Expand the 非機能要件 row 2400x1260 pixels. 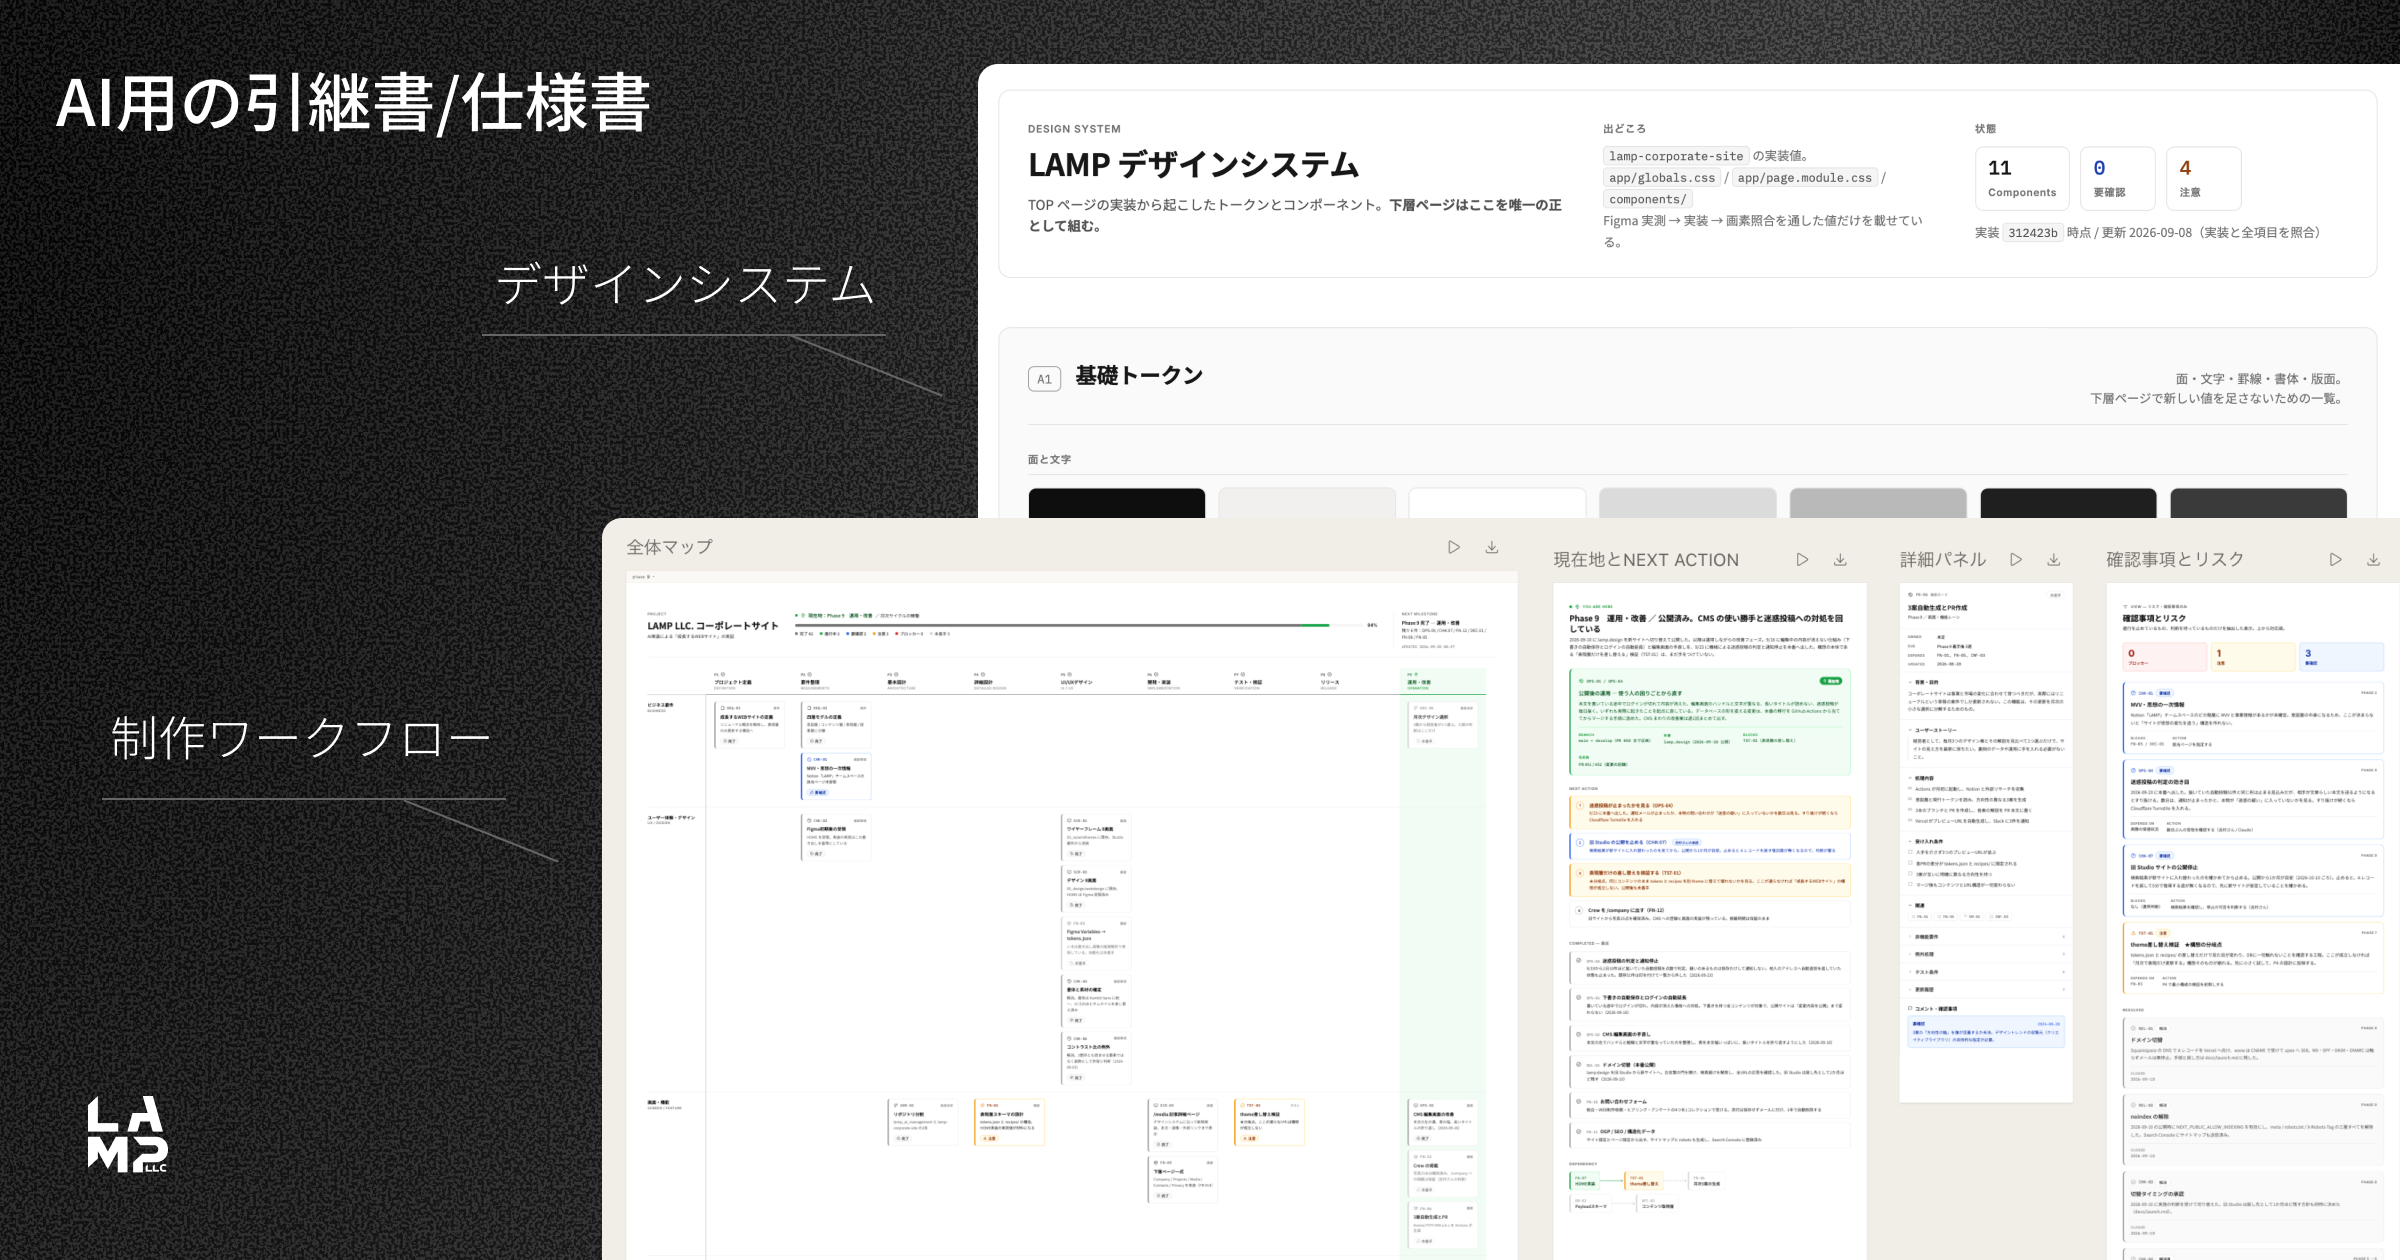[1985, 937]
